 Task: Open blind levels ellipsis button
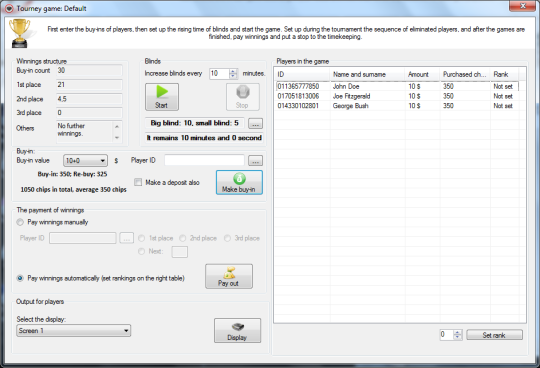click(255, 124)
